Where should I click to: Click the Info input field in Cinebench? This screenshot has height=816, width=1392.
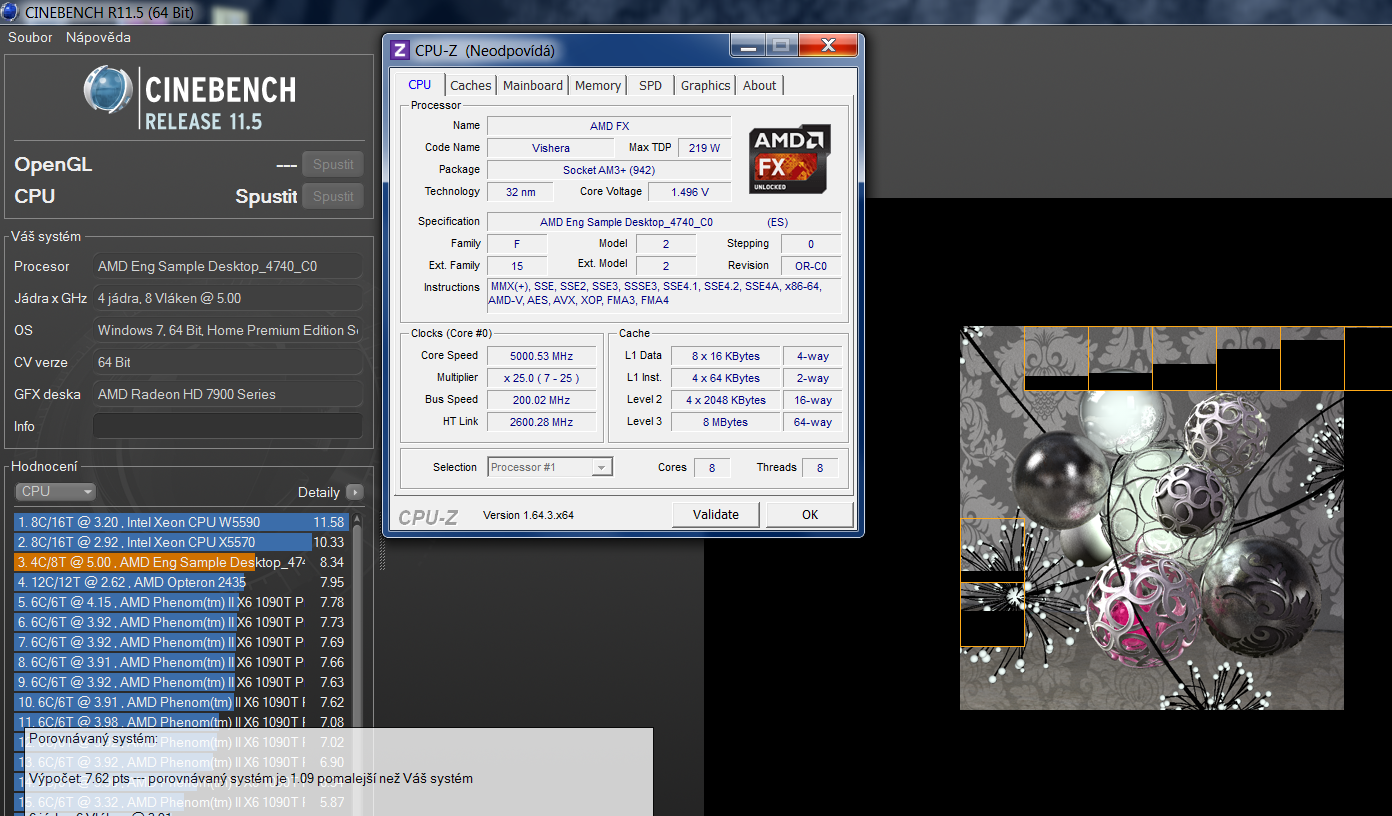228,426
